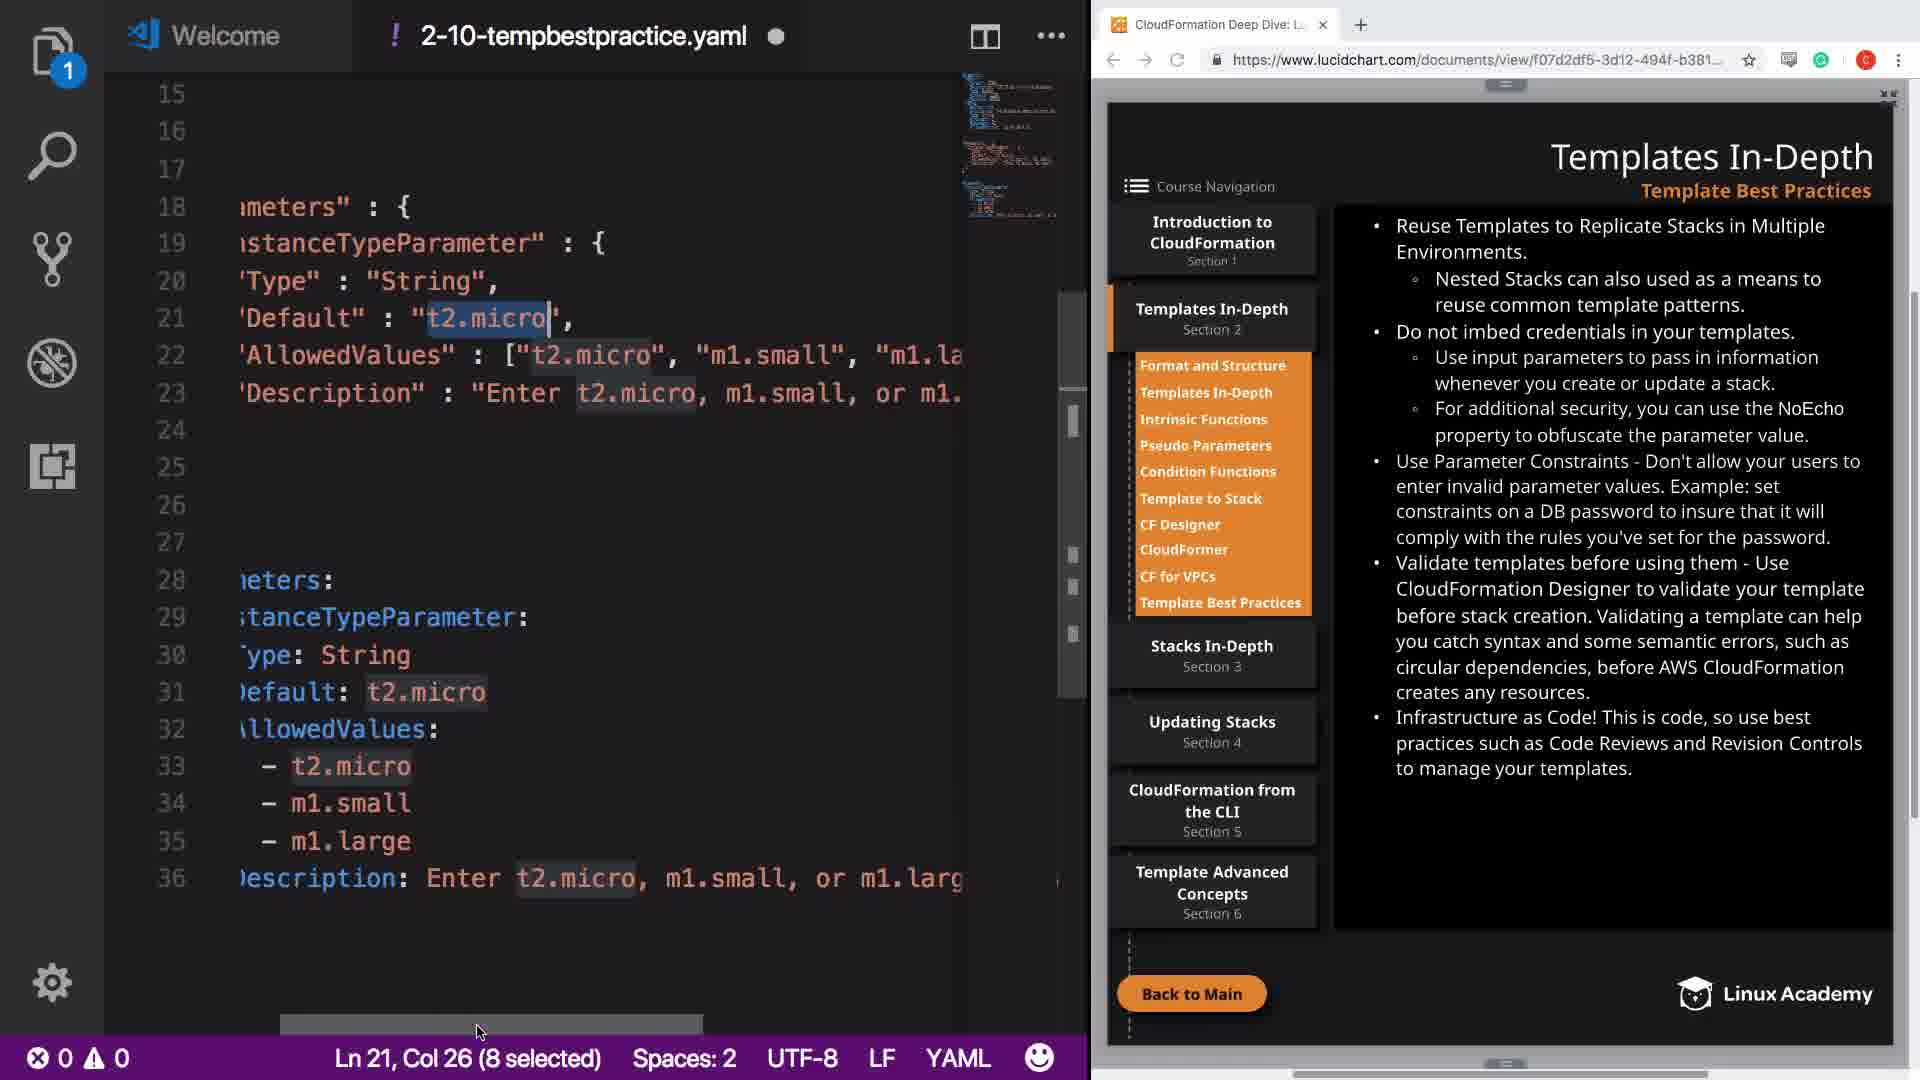Open the Search view icon

click(52, 156)
